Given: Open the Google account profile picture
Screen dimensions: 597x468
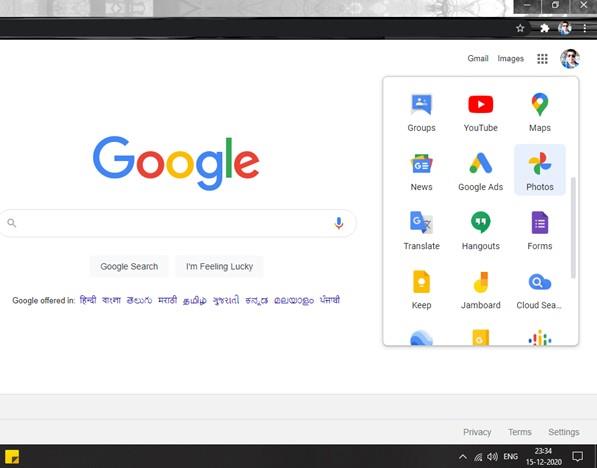Looking at the screenshot, I should pyautogui.click(x=570, y=59).
